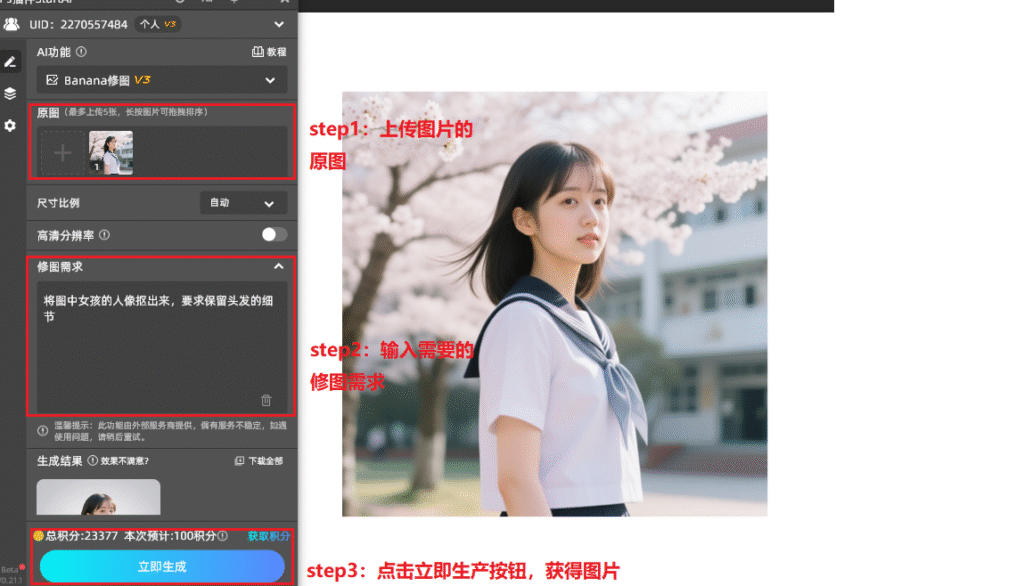Click the user avatar icon next to UID

click(11, 24)
